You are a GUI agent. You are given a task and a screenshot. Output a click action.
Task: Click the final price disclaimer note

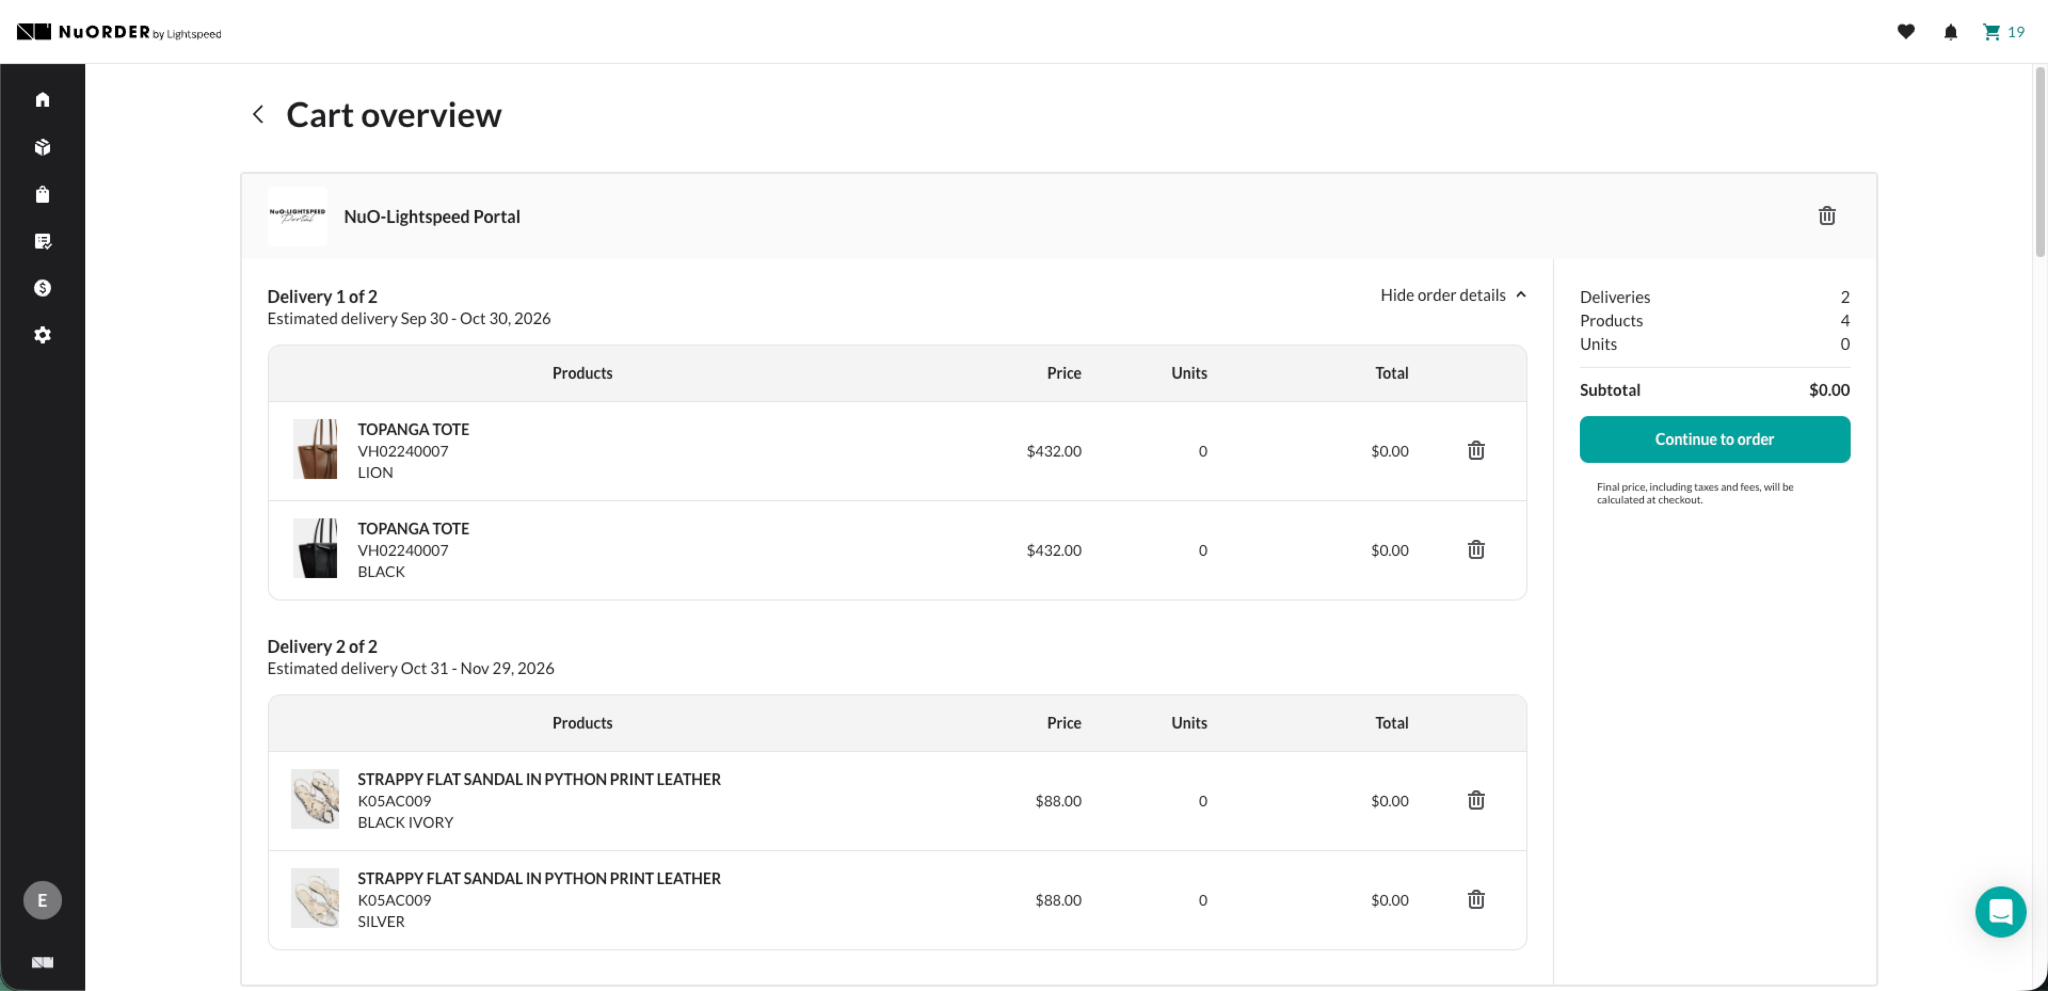(x=1695, y=493)
